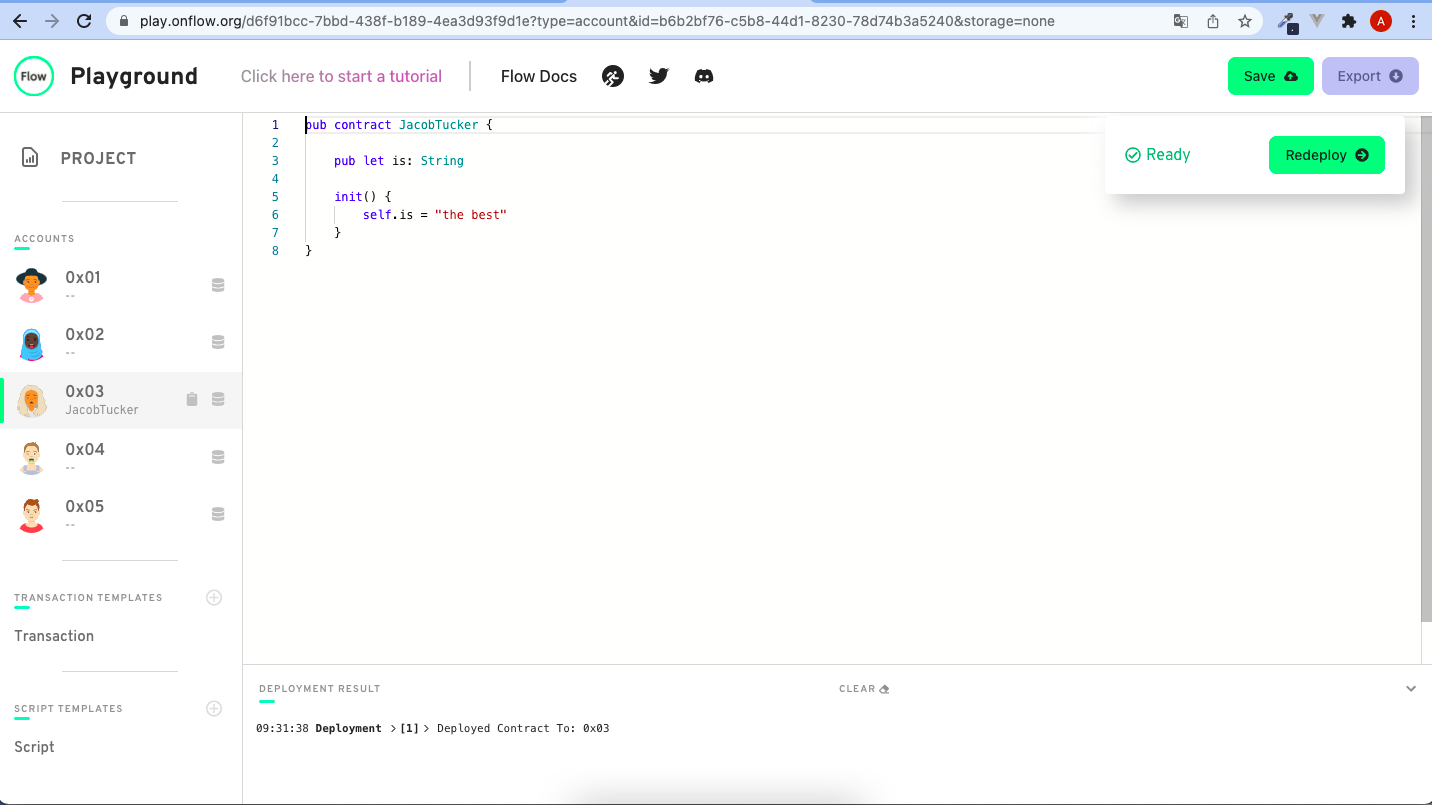
Task: Open storage icon for account 0x05
Action: pos(218,514)
